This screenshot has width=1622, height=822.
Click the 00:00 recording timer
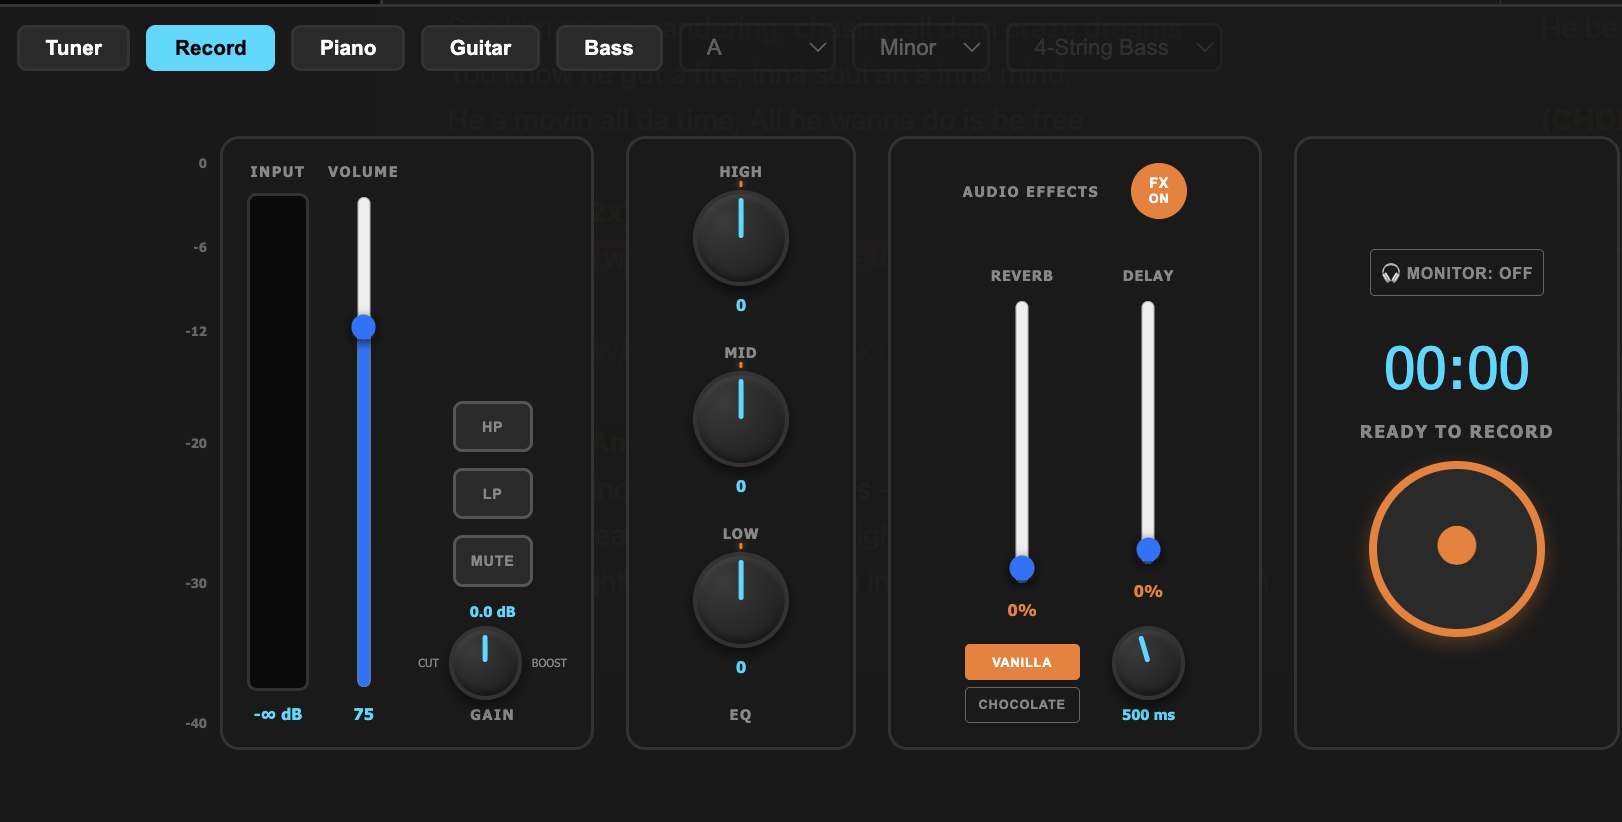tap(1456, 368)
